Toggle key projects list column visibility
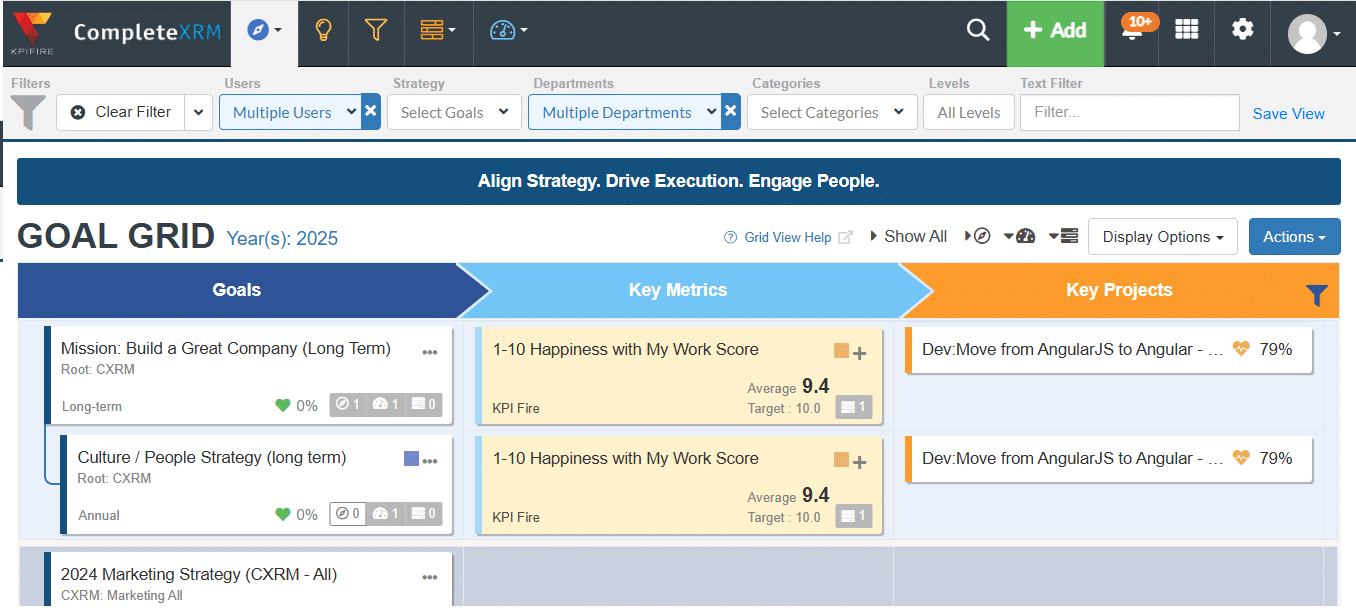Image resolution: width=1356 pixels, height=608 pixels. pos(1064,236)
